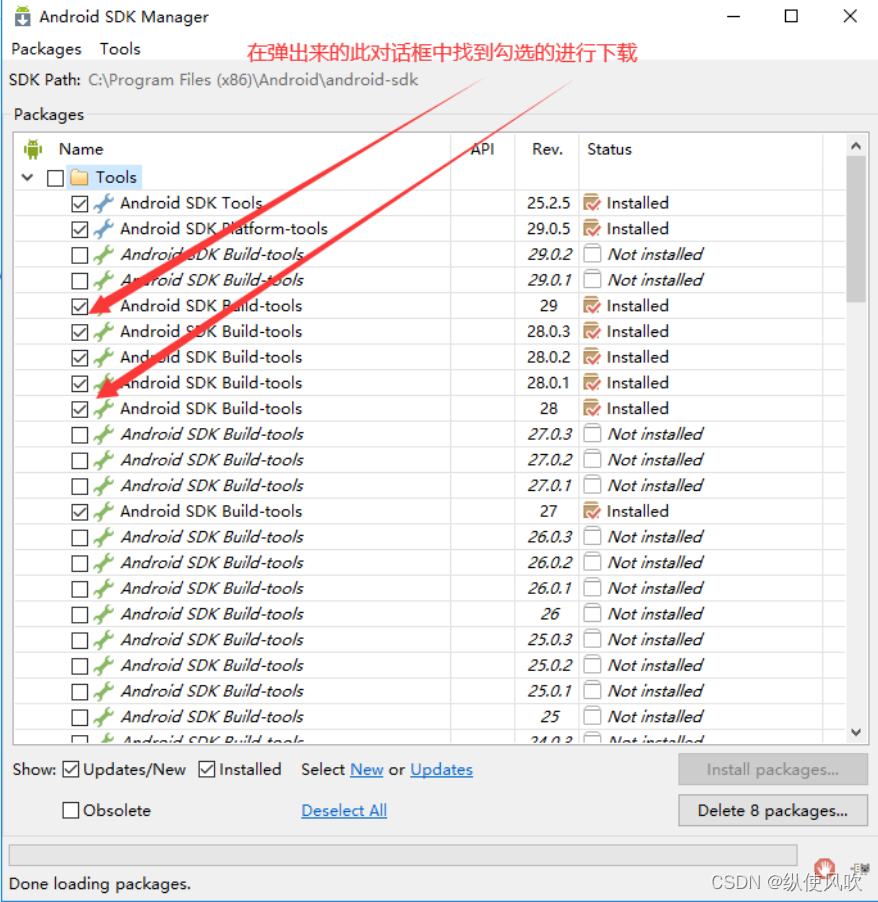
Task: Click wrench icon of Build-tools rev 27 row
Action: 104,511
